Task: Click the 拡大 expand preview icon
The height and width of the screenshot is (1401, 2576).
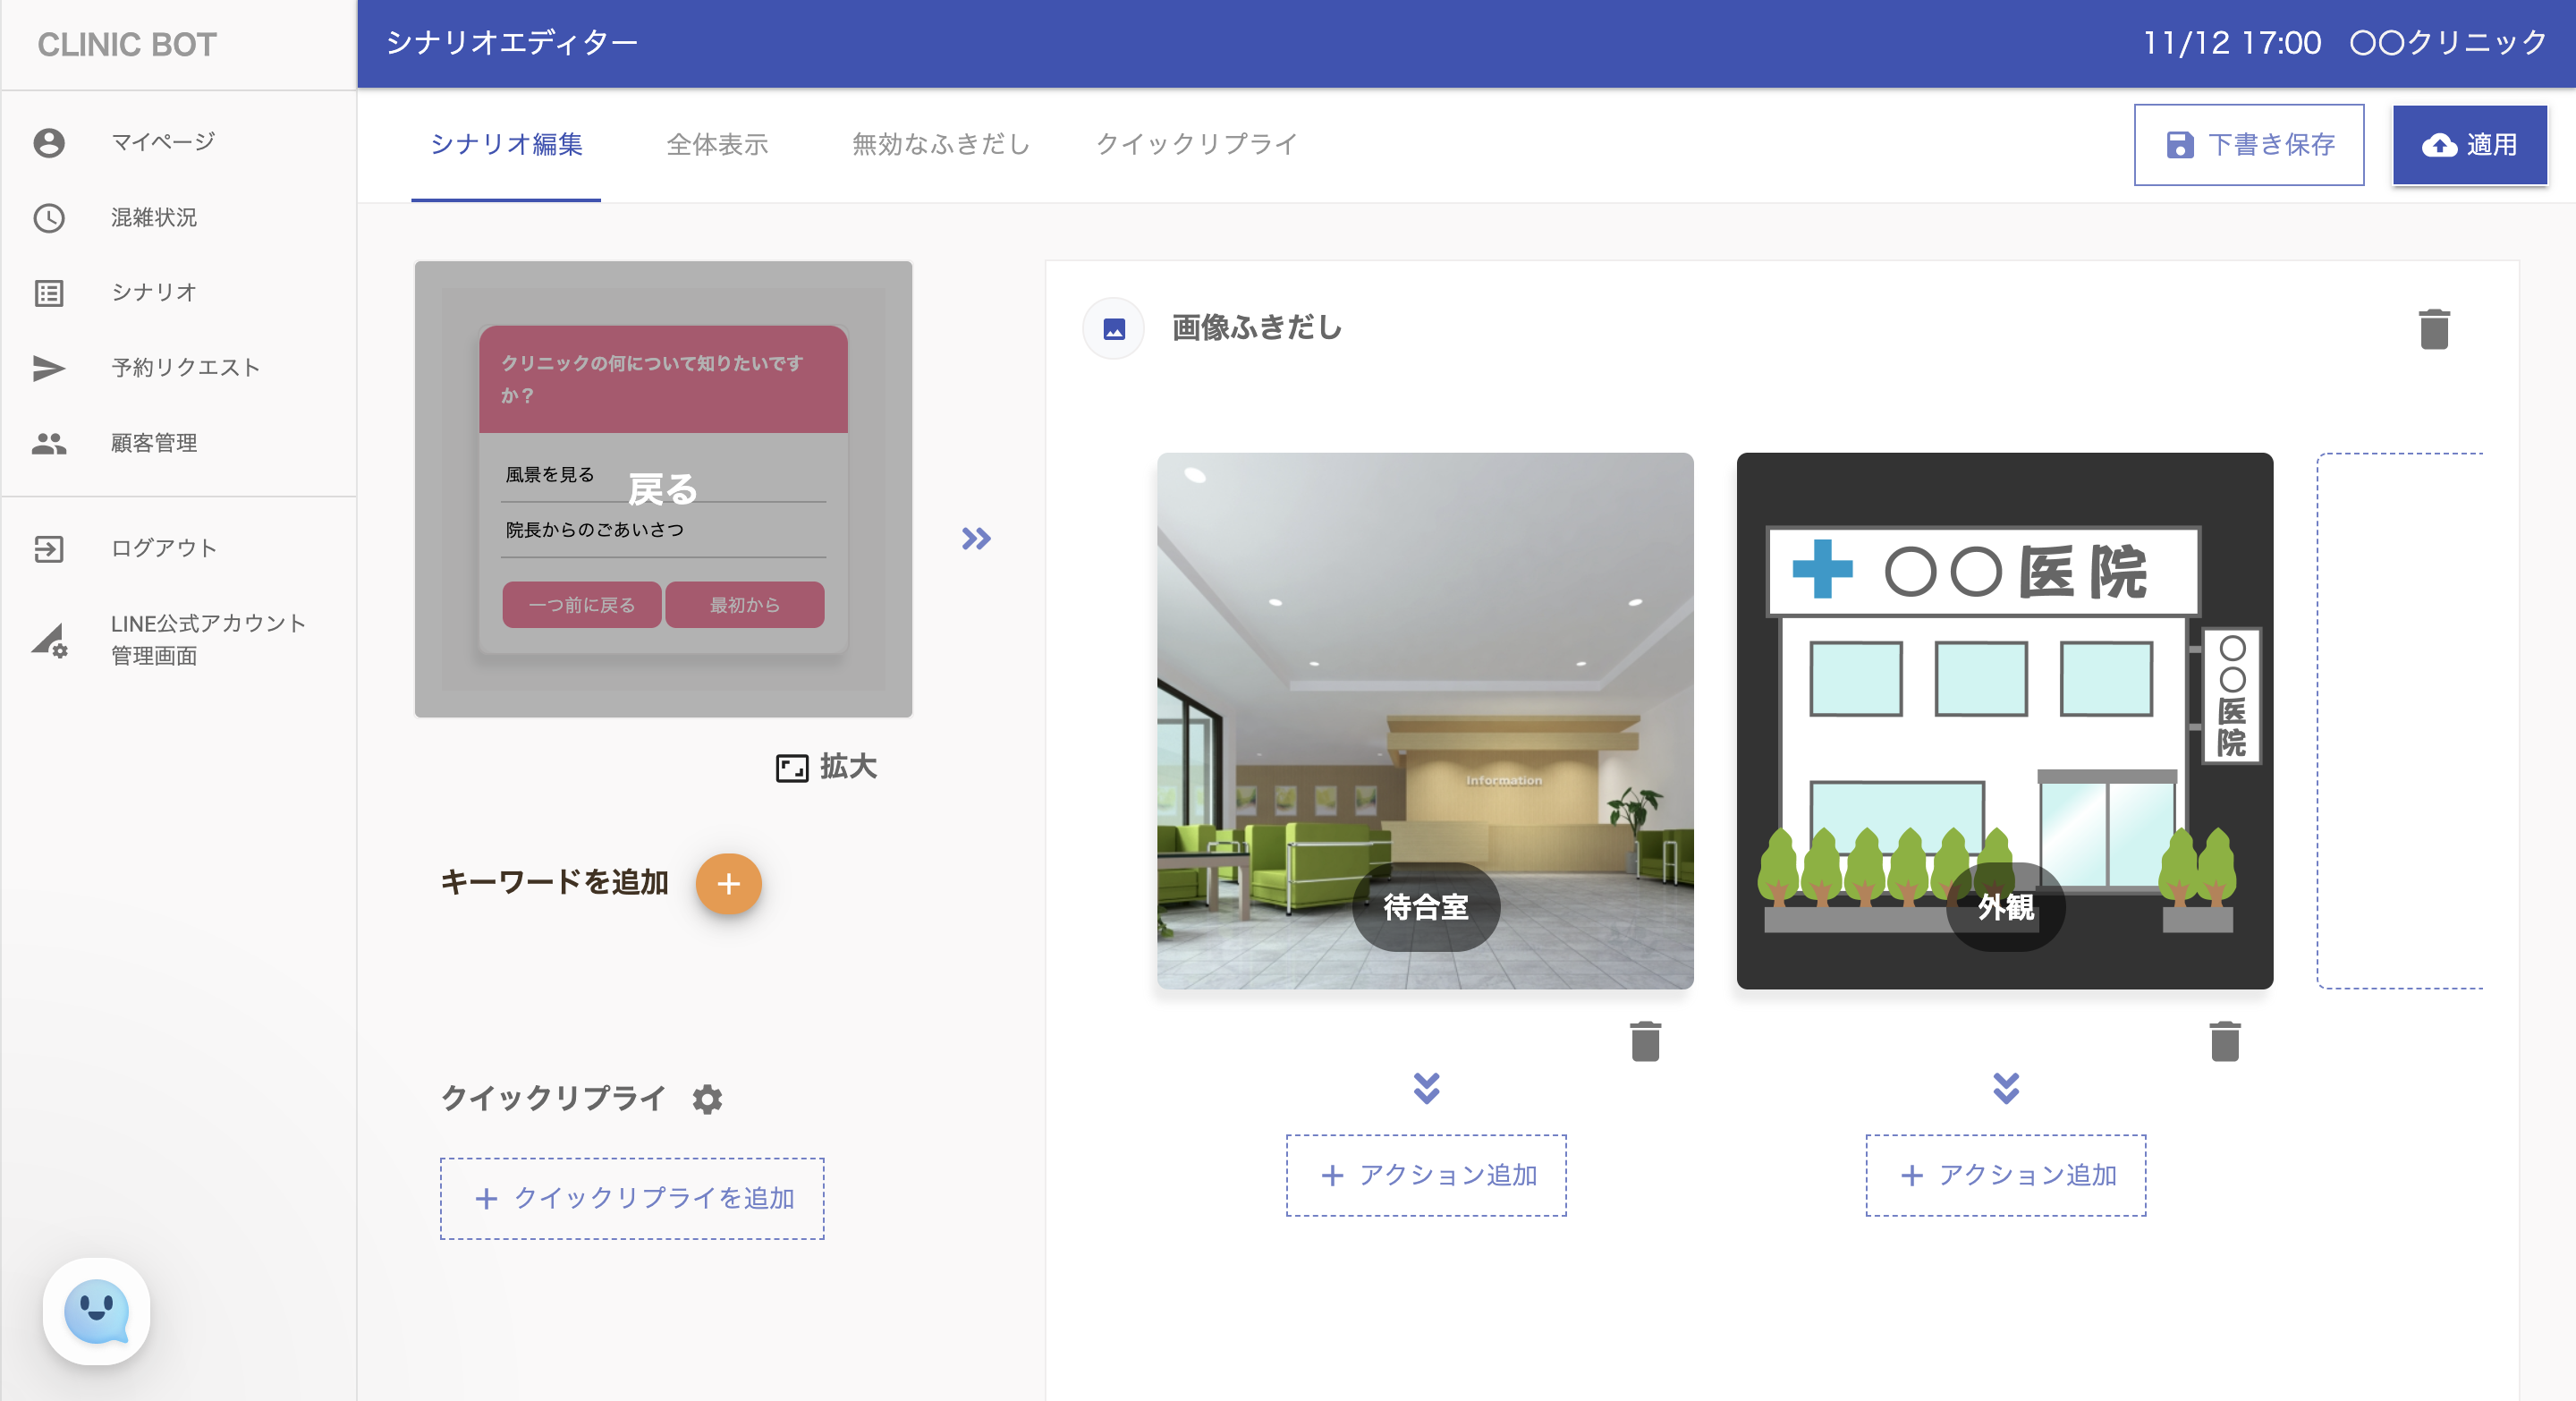Action: (792, 768)
